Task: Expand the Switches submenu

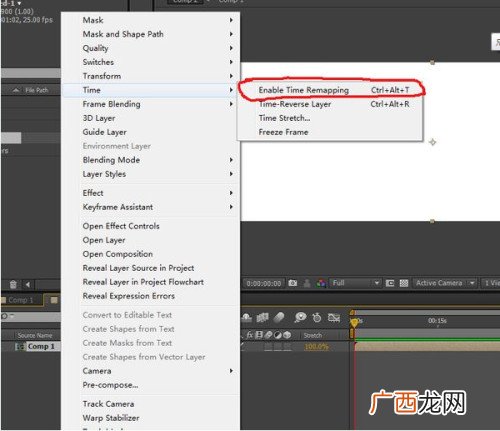Action: (x=152, y=62)
